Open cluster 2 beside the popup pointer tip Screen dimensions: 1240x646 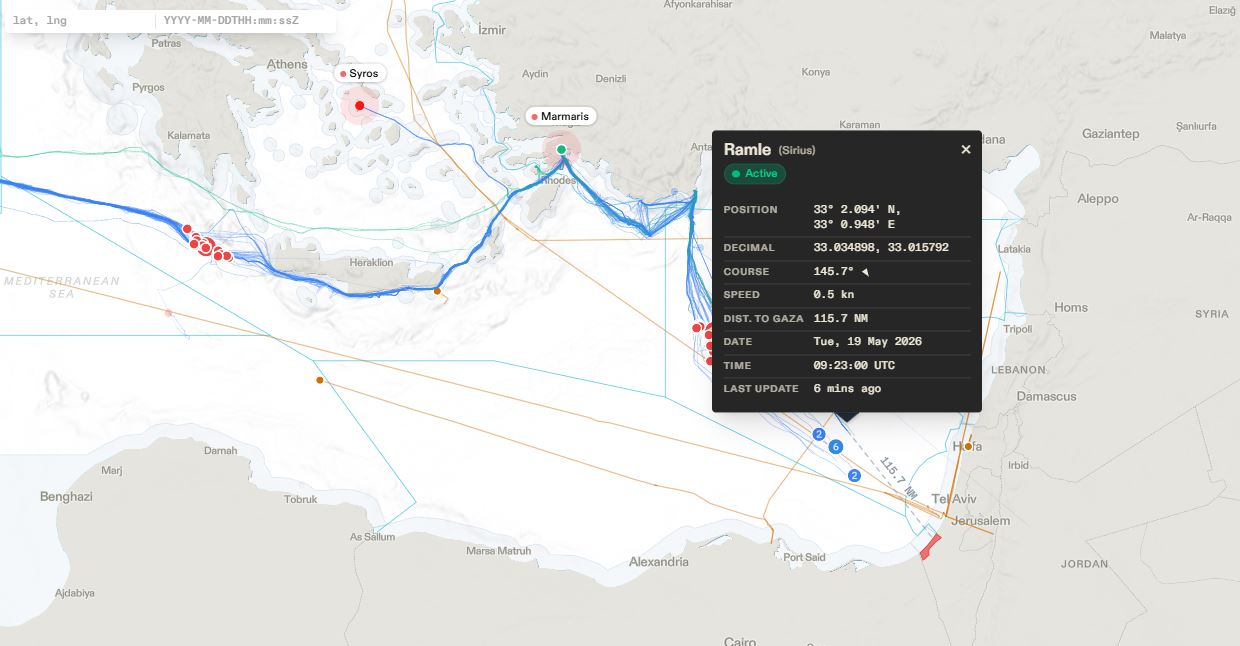point(819,434)
